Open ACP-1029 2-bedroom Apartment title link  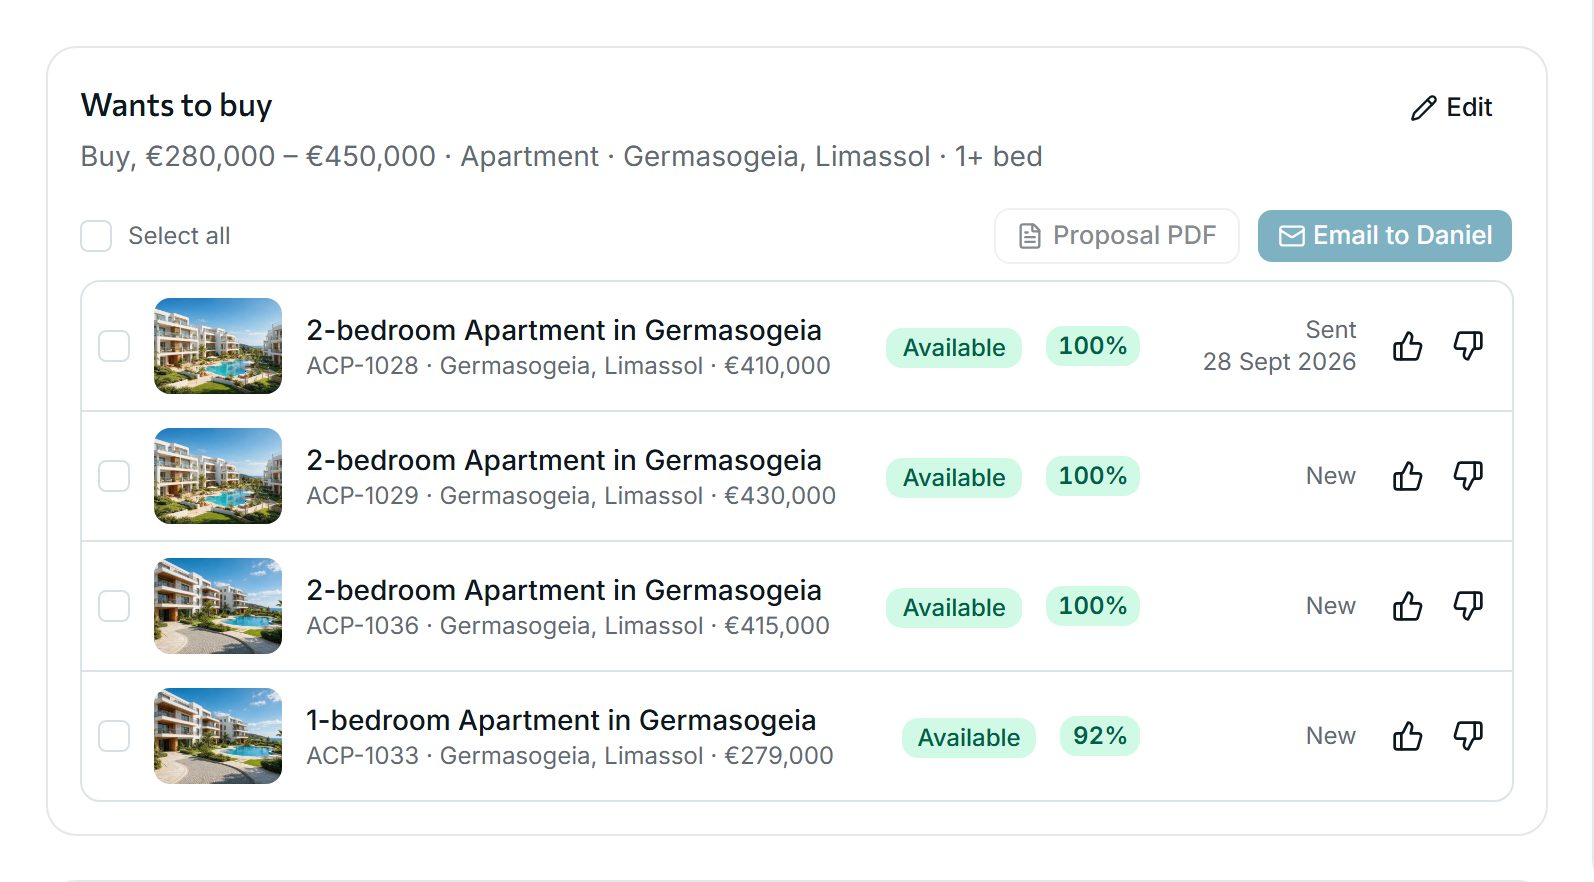click(x=564, y=460)
